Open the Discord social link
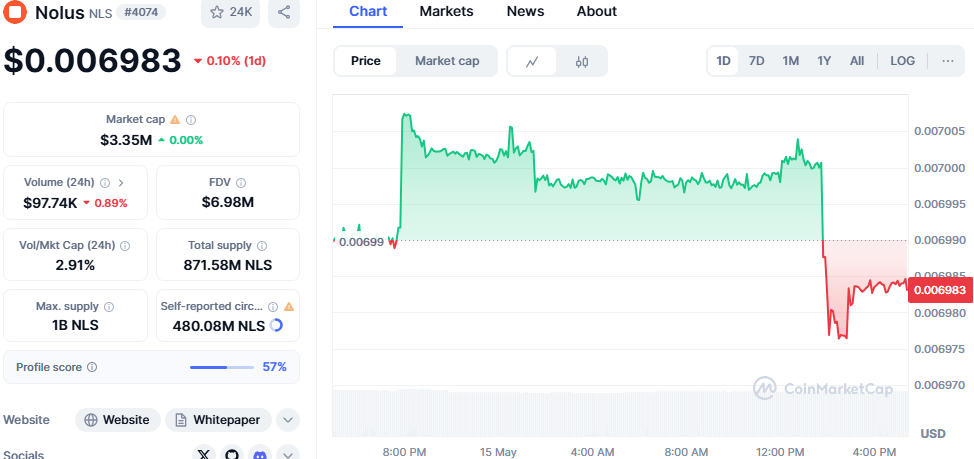Image resolution: width=974 pixels, height=459 pixels. pos(260,455)
